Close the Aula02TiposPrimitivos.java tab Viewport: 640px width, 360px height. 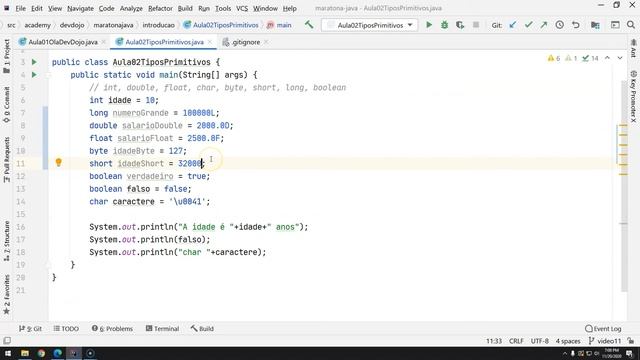(210, 42)
